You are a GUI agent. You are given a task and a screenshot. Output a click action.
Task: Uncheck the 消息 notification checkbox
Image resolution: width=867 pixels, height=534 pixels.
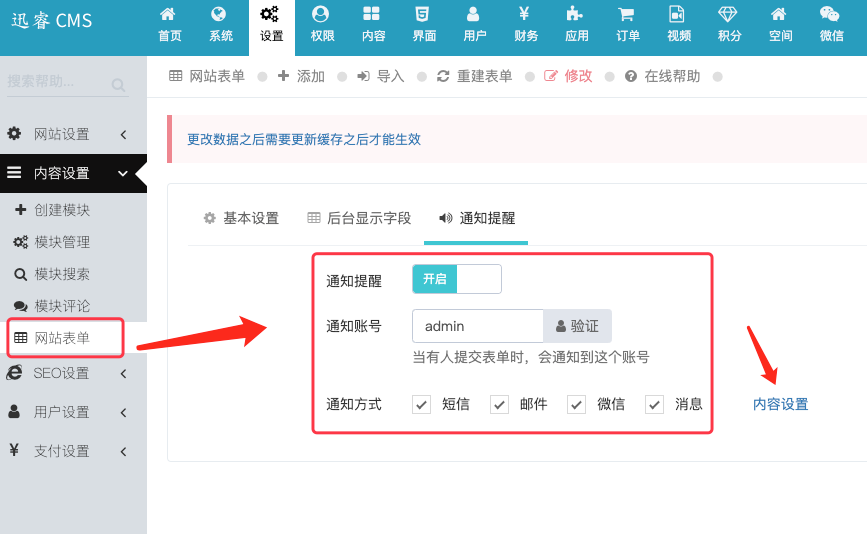click(x=654, y=405)
